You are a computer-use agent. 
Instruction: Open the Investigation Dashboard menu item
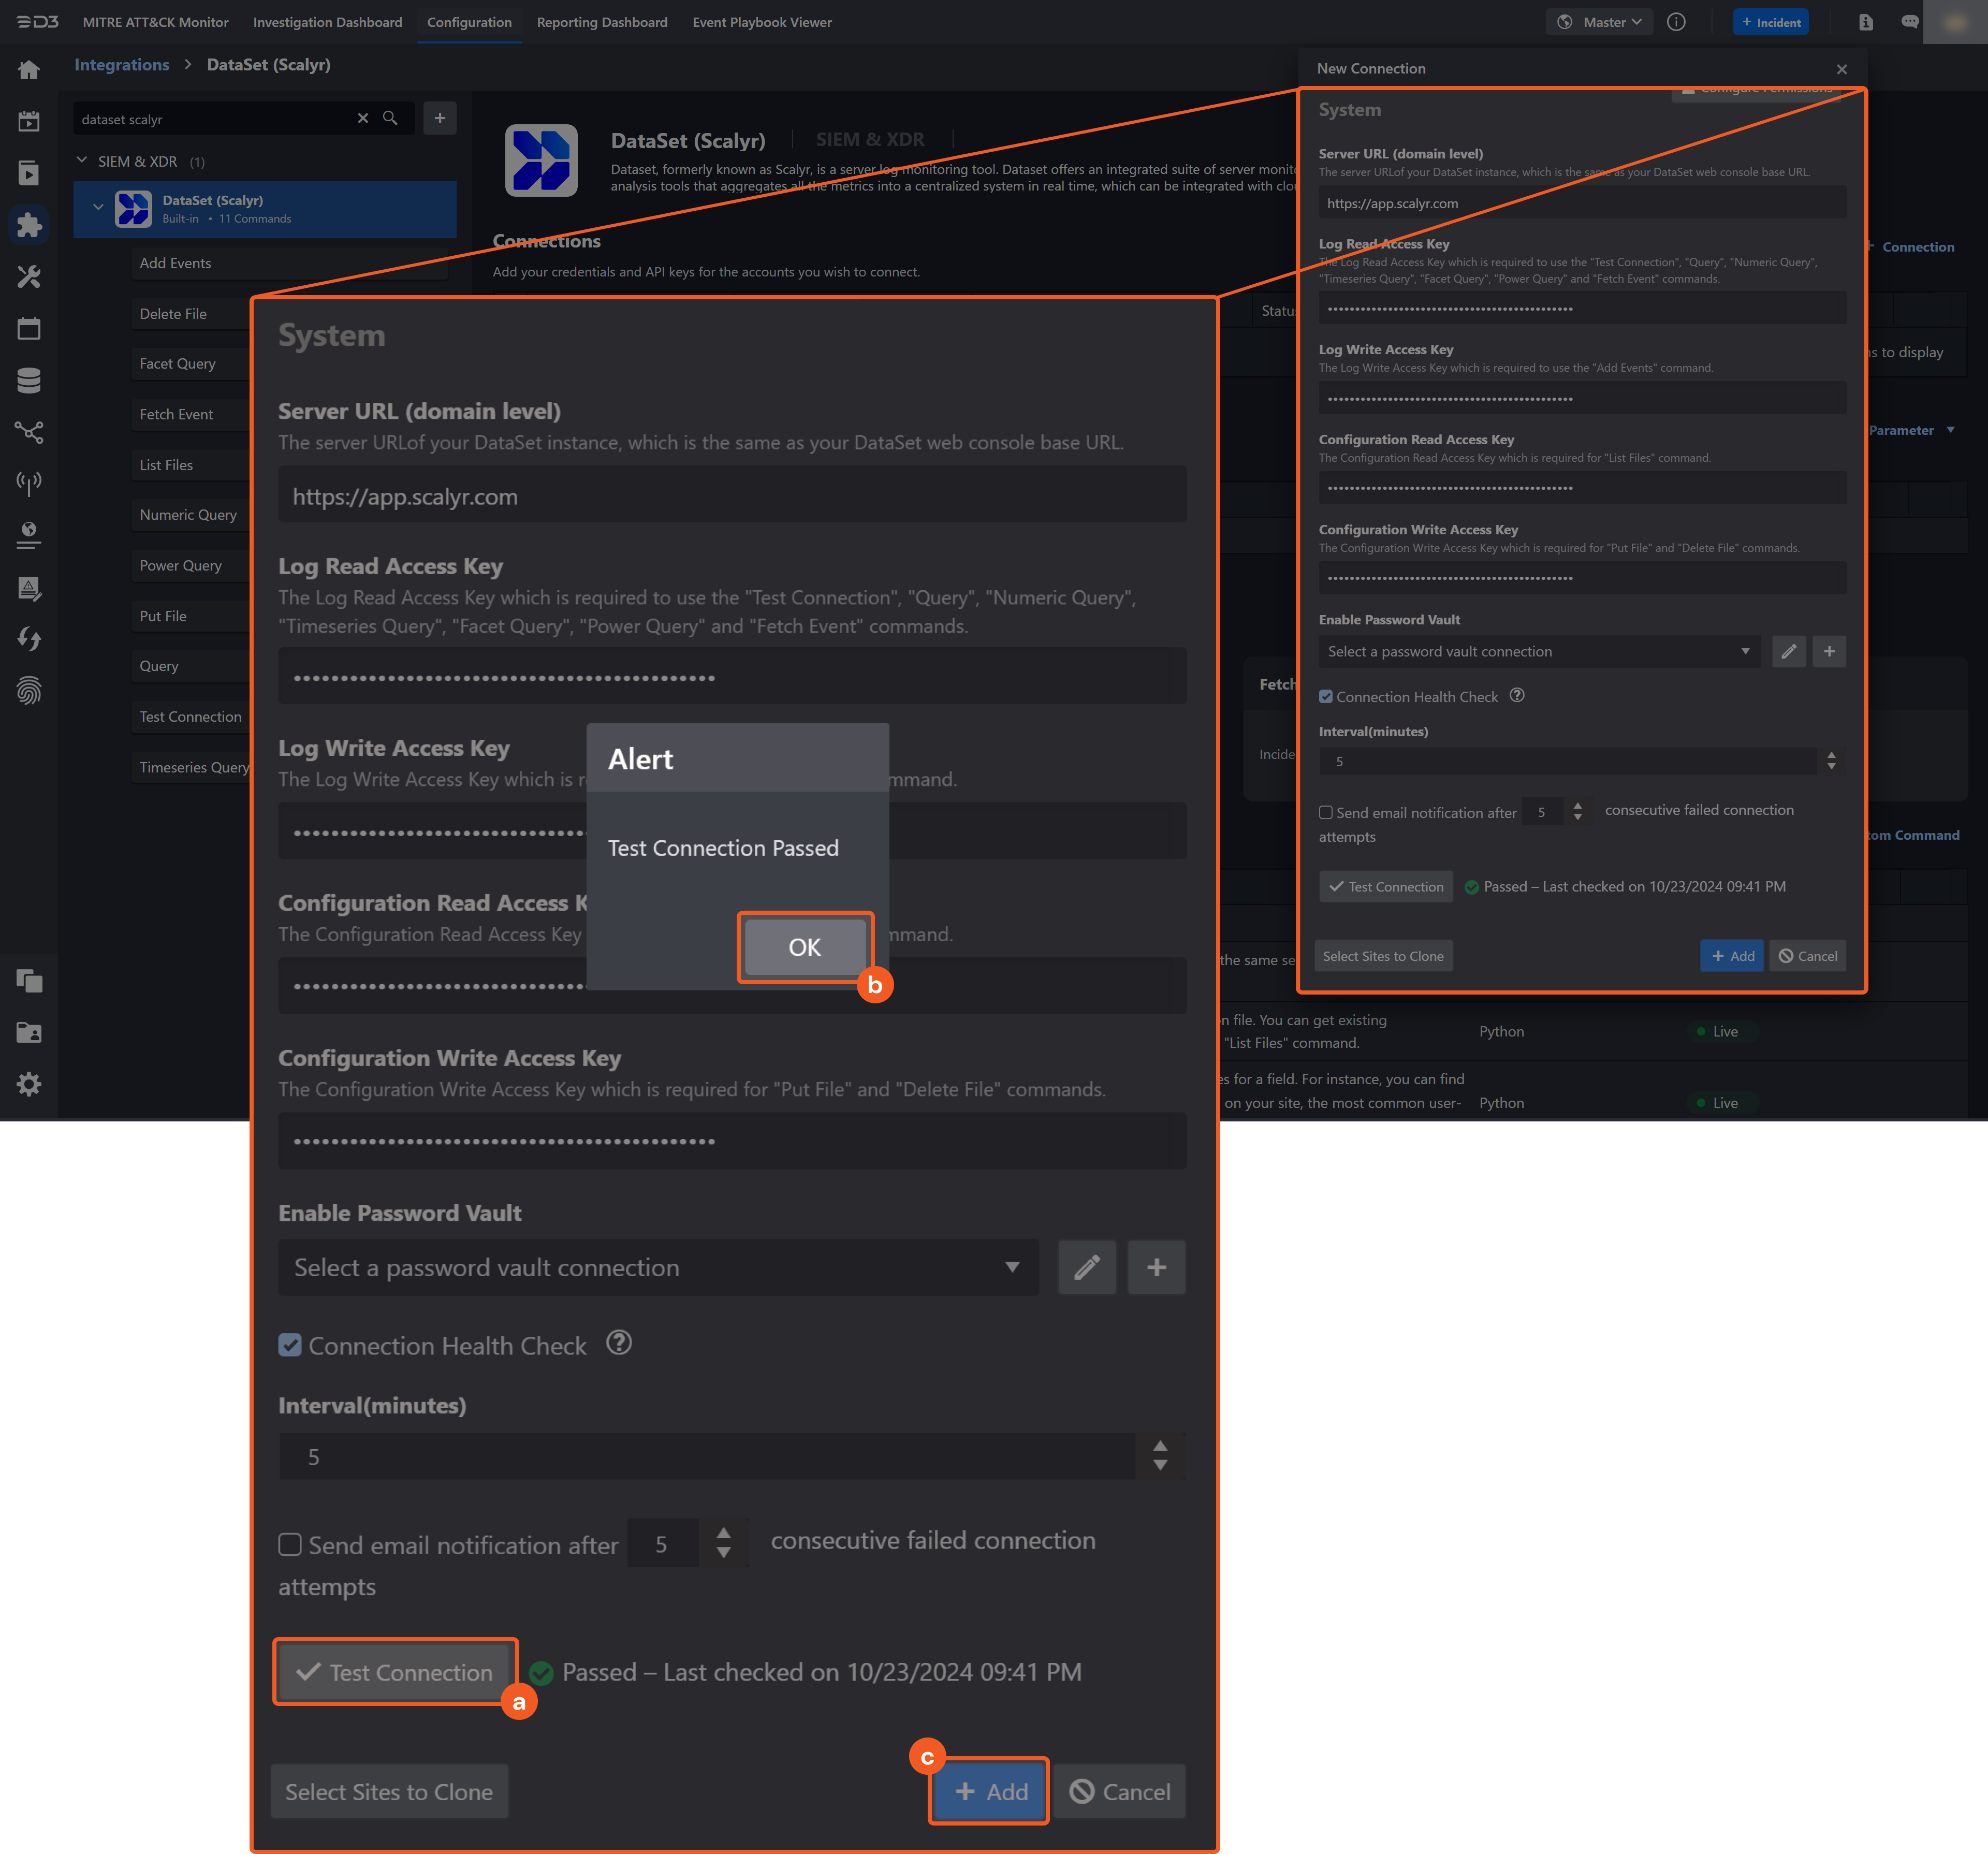click(327, 22)
